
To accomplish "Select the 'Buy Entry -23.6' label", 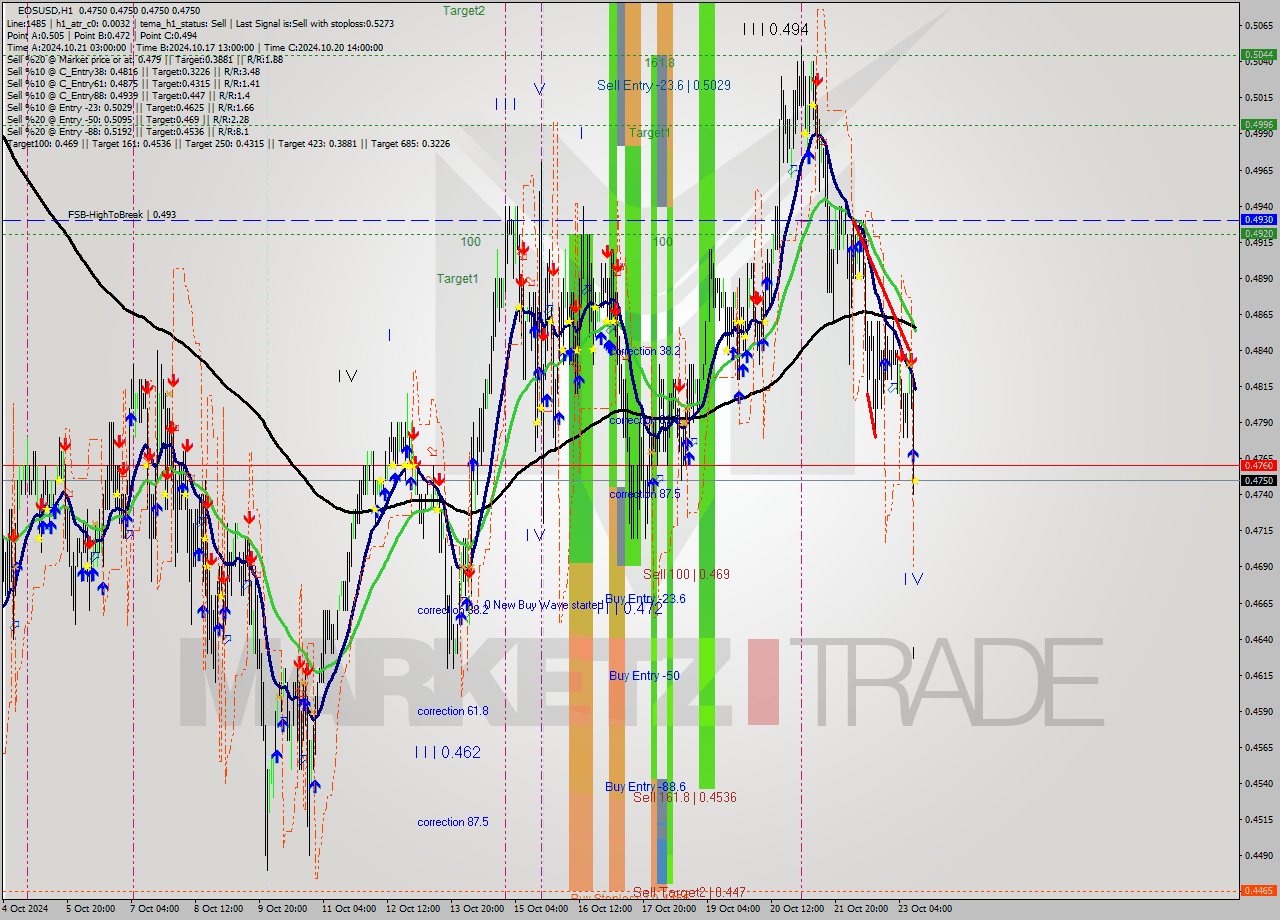I will pyautogui.click(x=646, y=599).
